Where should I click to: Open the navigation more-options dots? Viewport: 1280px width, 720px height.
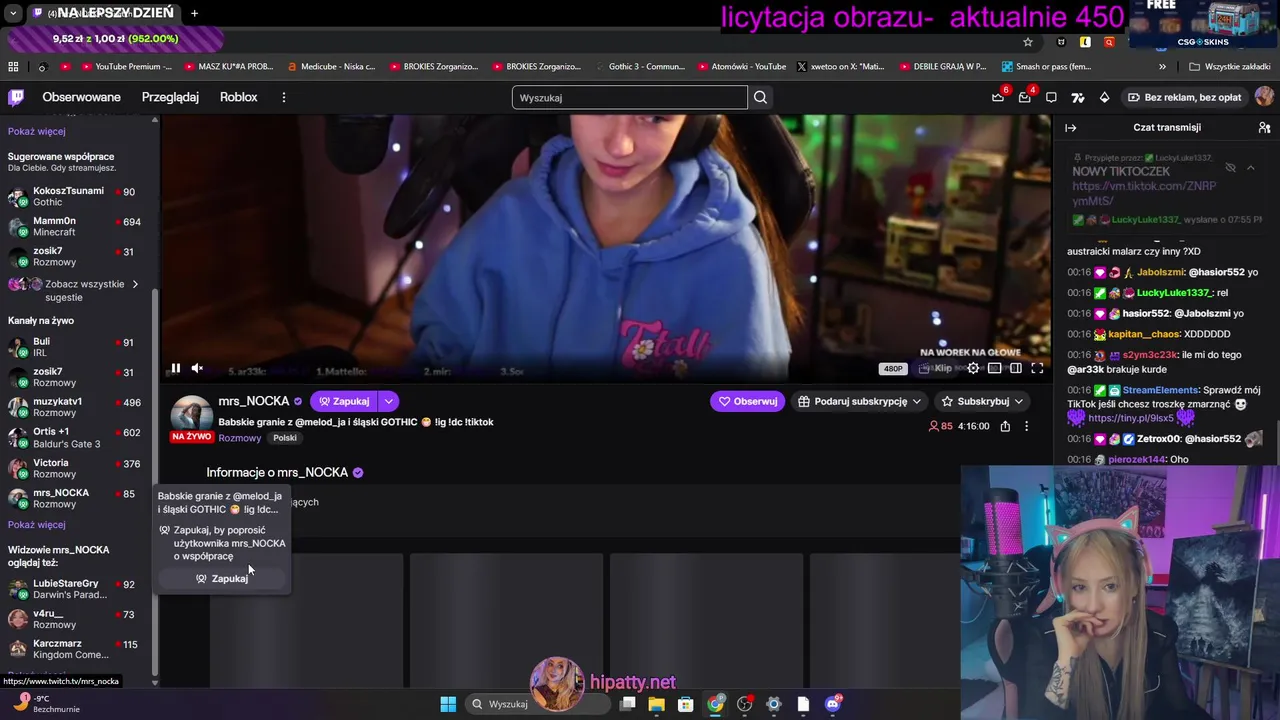click(x=284, y=97)
